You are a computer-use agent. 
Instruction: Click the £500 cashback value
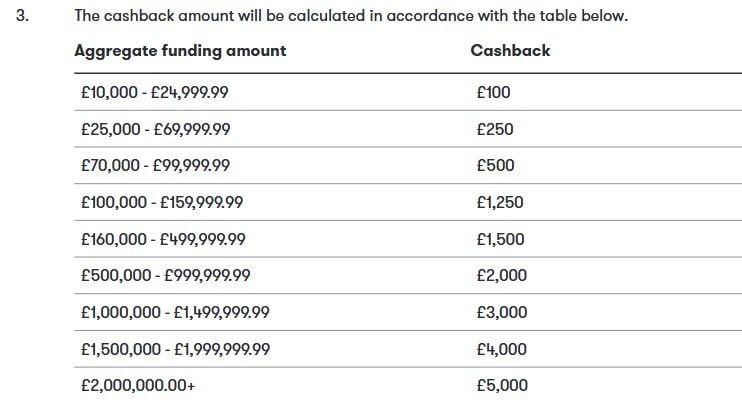(495, 166)
